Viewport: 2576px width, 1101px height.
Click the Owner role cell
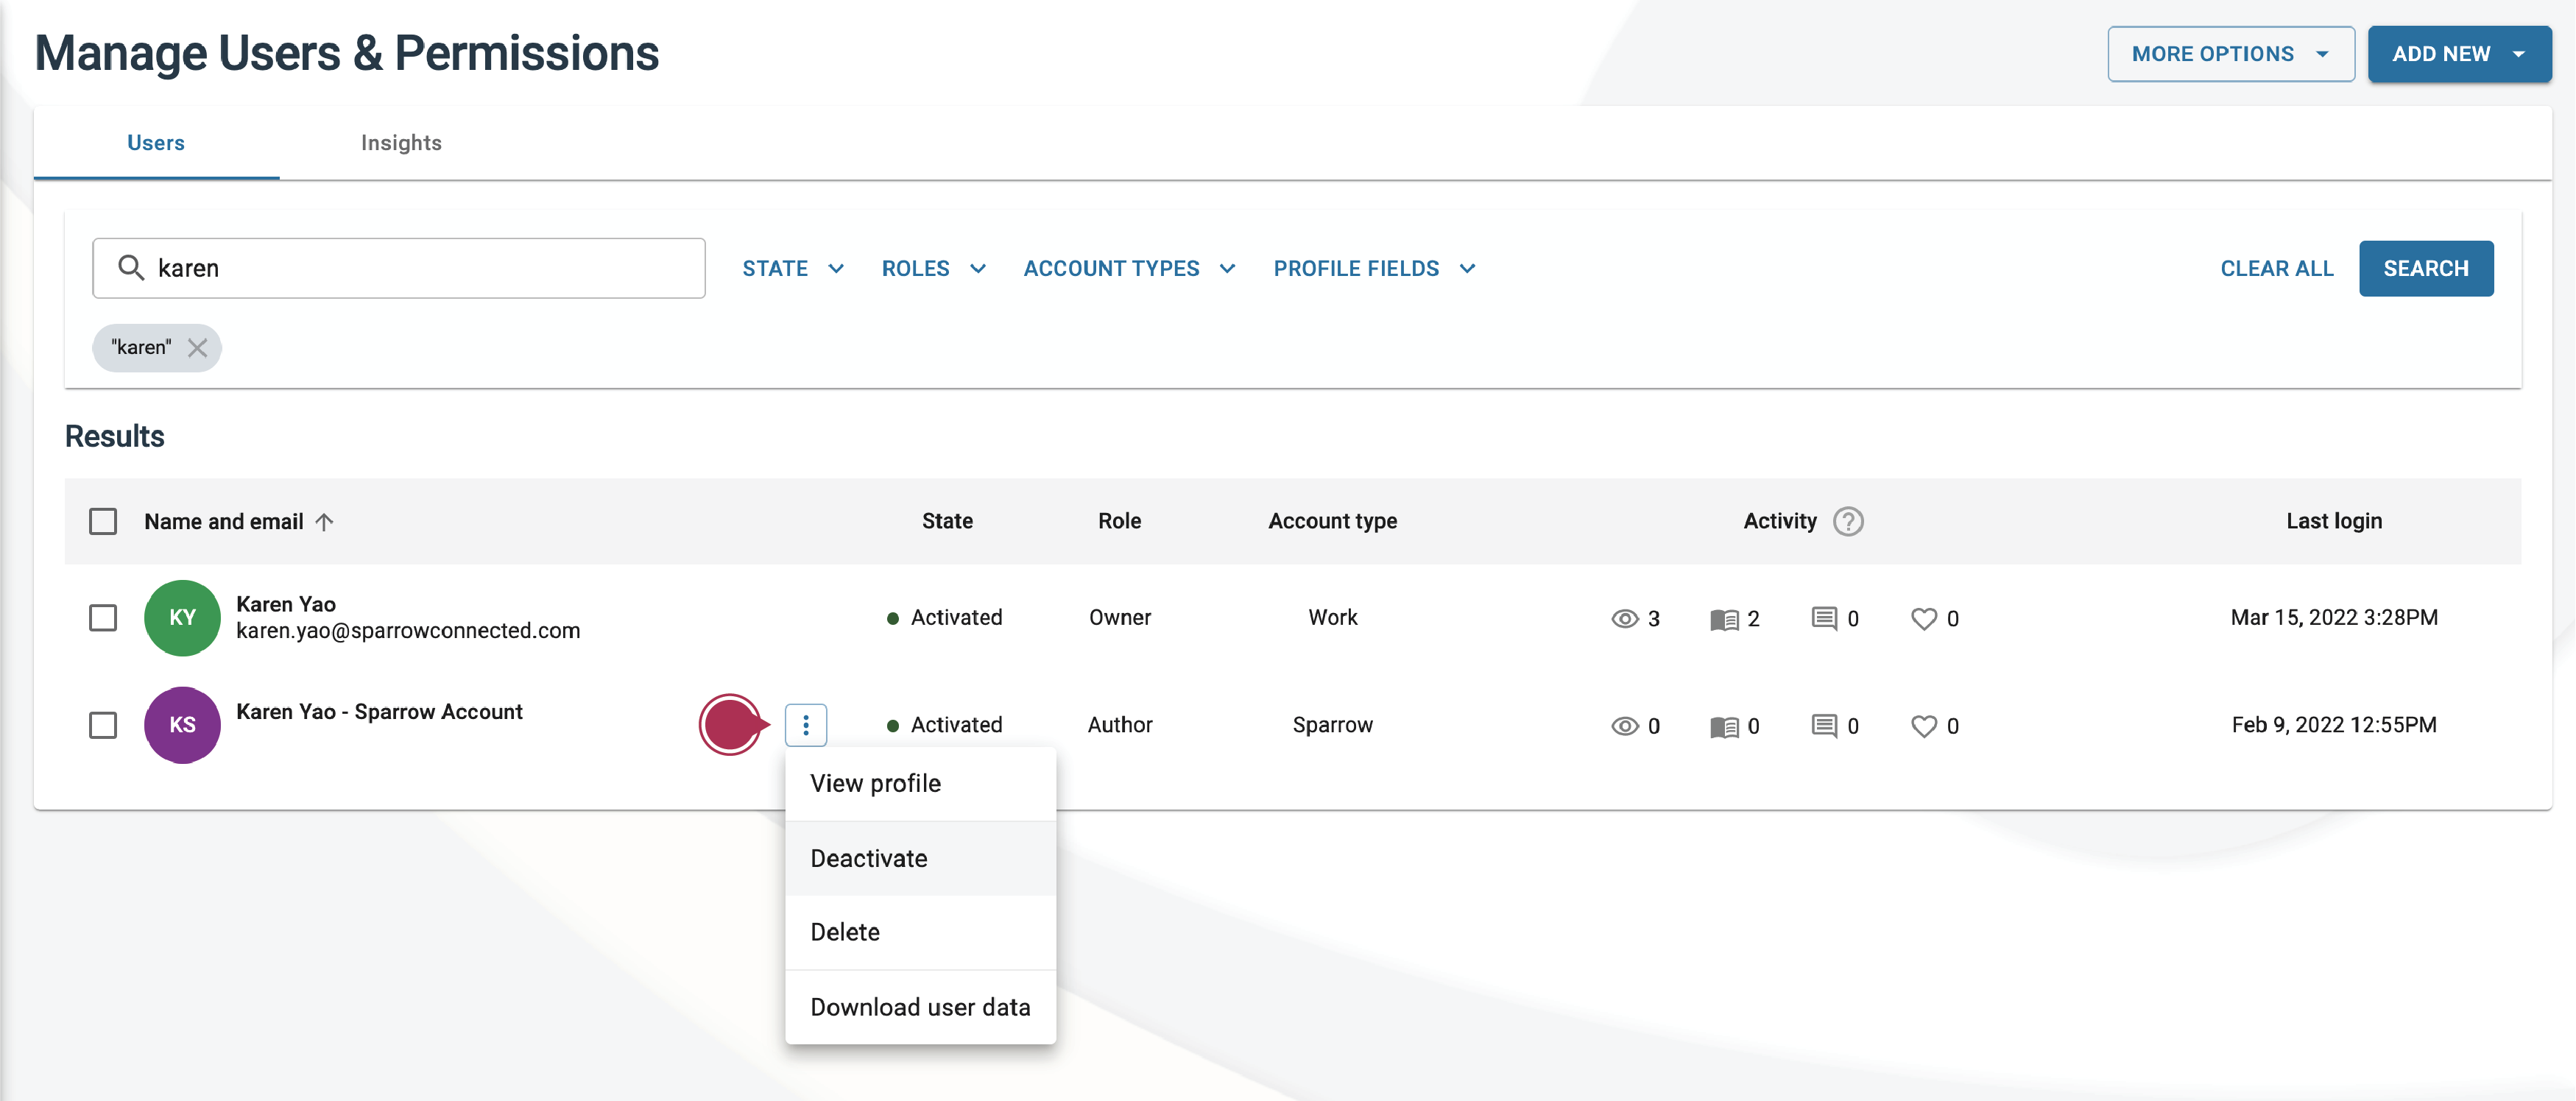(x=1119, y=618)
